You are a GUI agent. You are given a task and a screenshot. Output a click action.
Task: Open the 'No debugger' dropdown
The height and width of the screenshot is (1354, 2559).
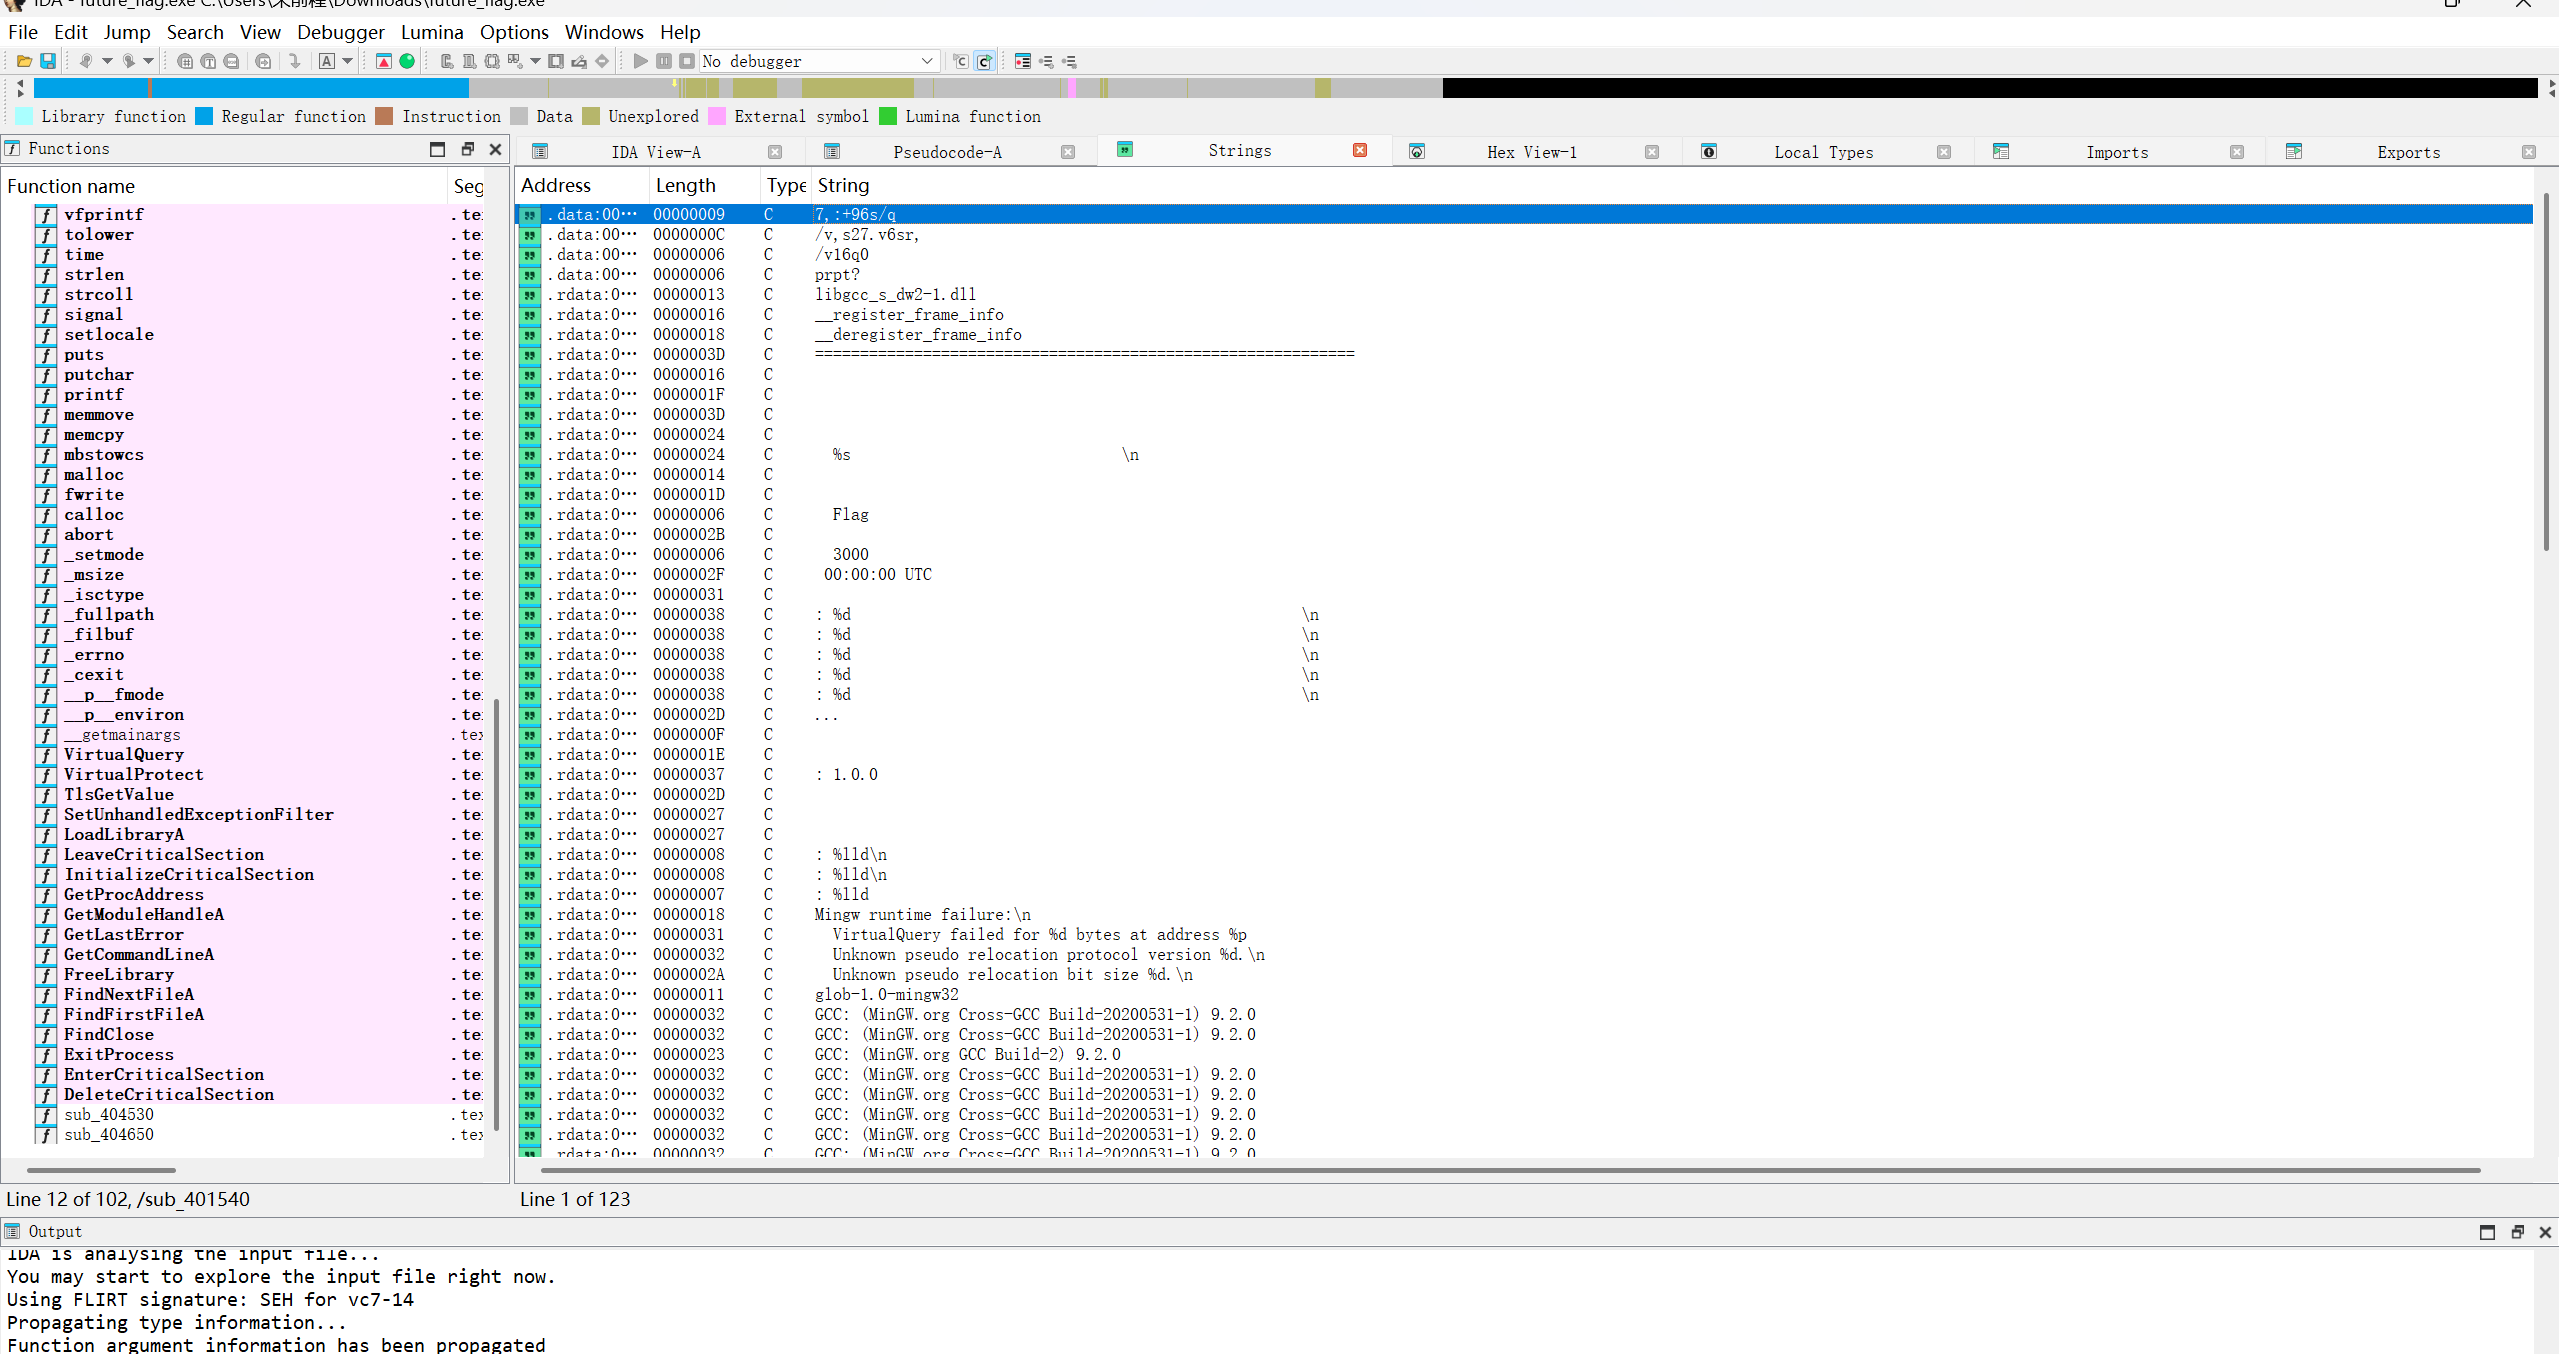tap(926, 61)
